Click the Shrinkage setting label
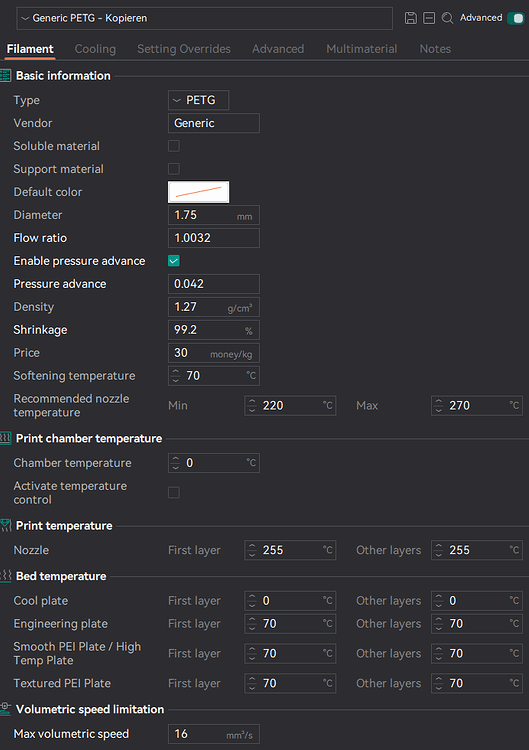529x750 pixels. coord(40,330)
